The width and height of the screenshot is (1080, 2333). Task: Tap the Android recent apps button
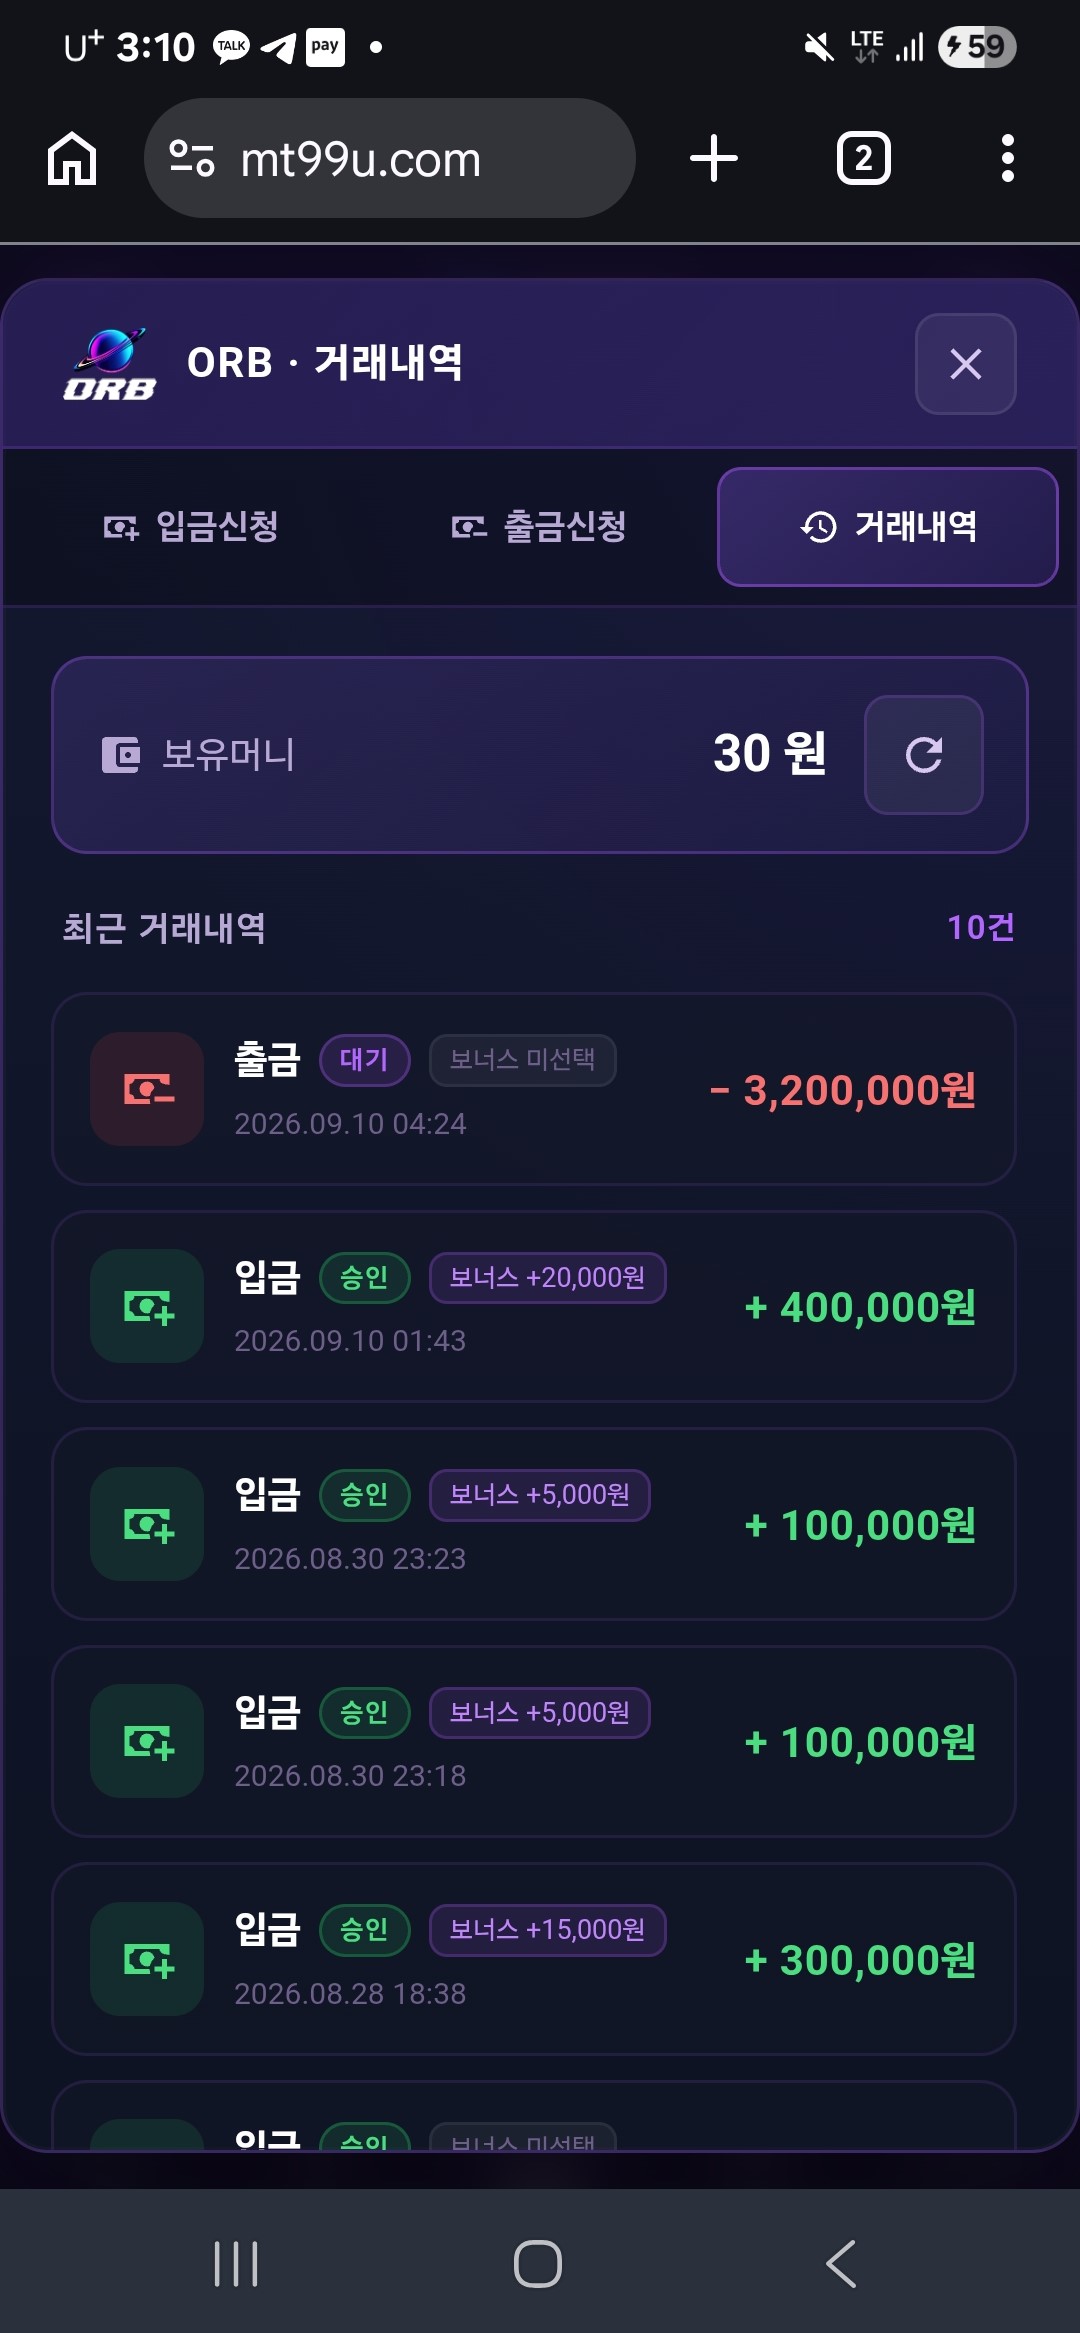pos(236,2263)
